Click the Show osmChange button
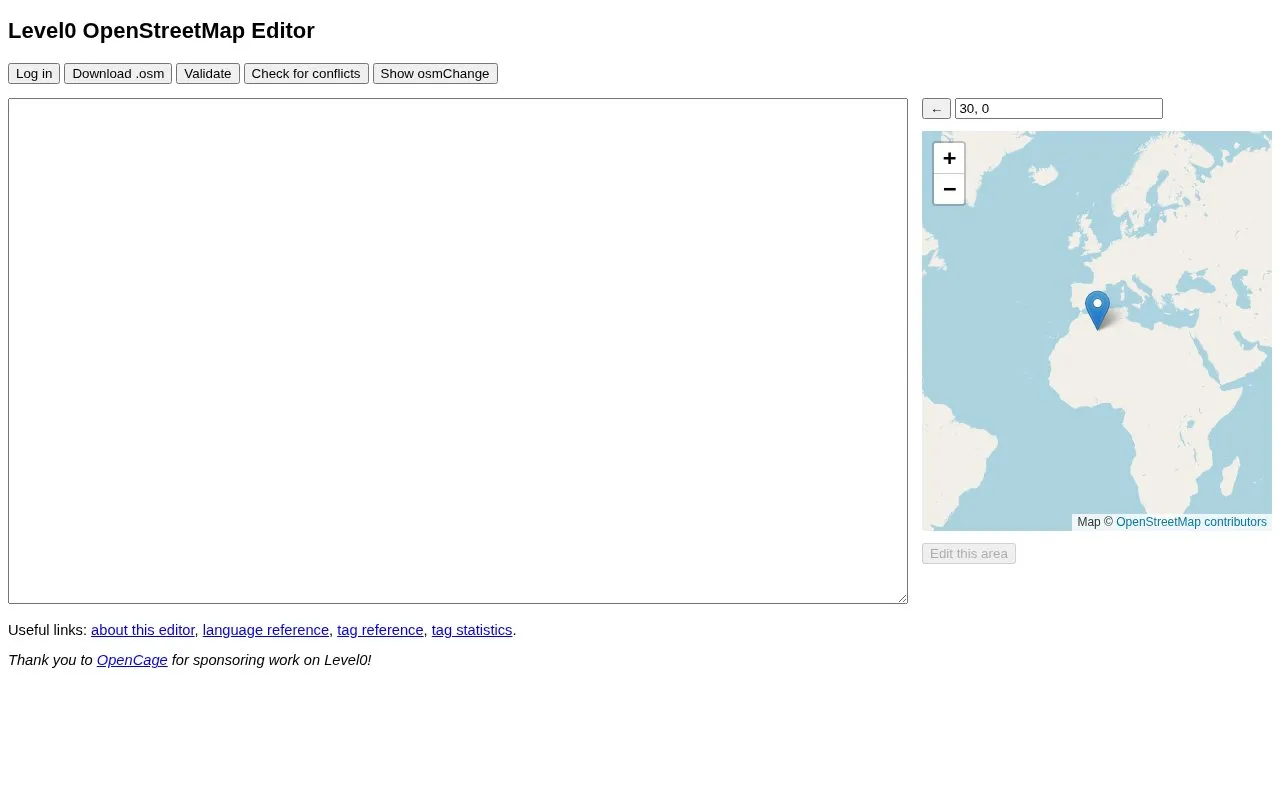Viewport: 1280px width, 800px height. click(435, 74)
